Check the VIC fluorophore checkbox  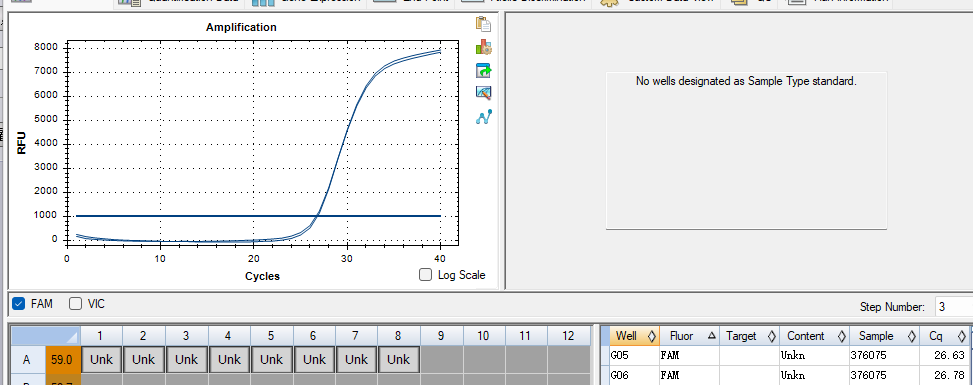point(76,304)
